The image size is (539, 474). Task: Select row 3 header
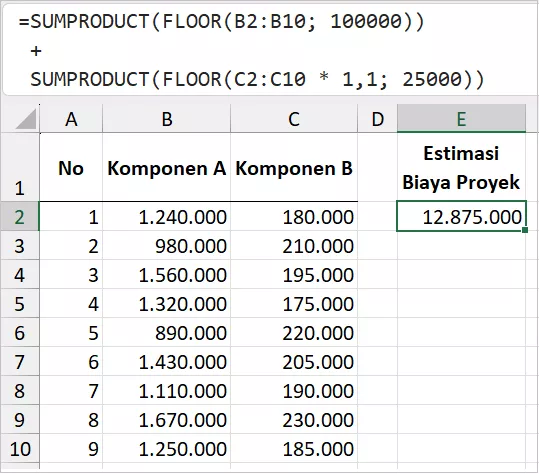point(20,245)
